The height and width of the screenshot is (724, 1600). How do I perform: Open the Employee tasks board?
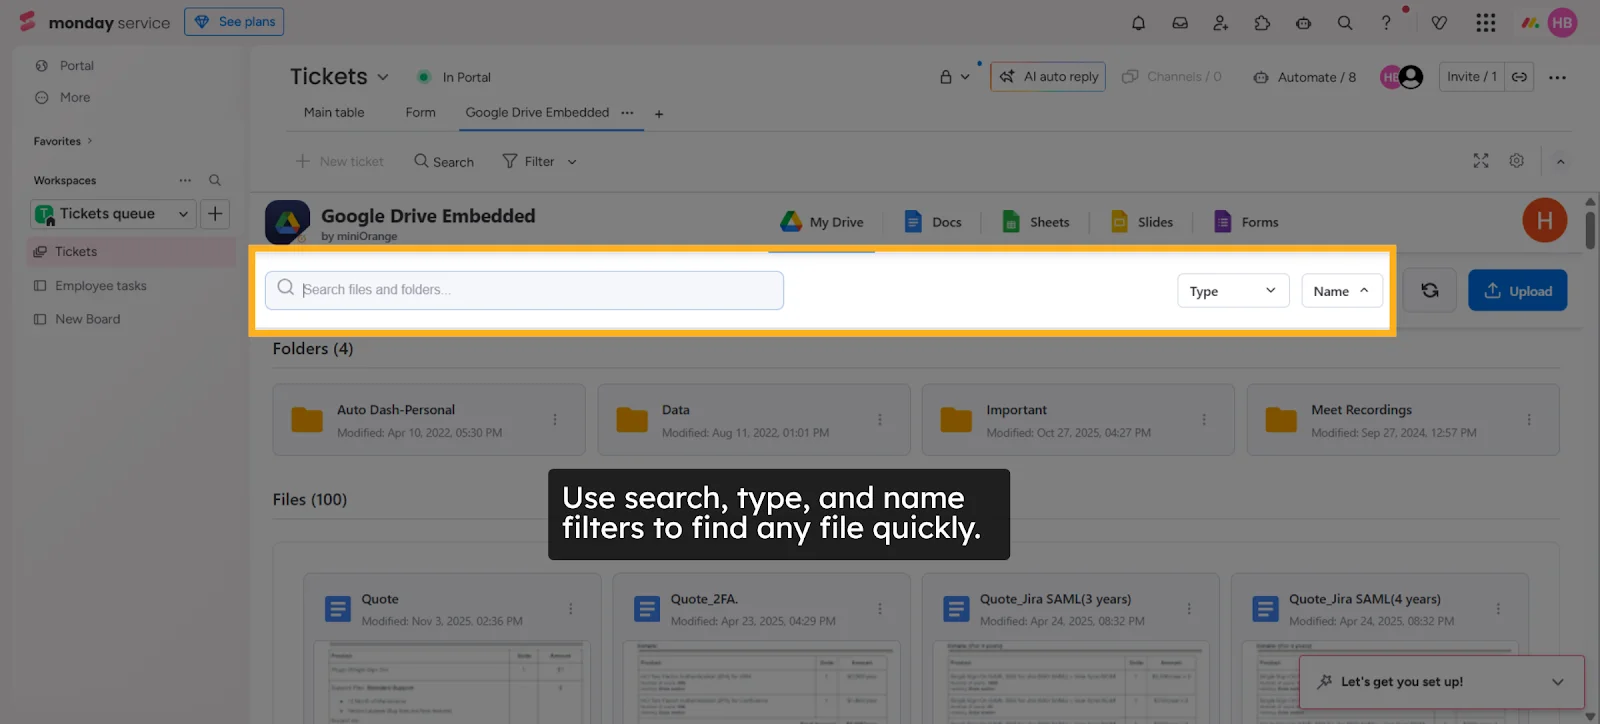[100, 286]
